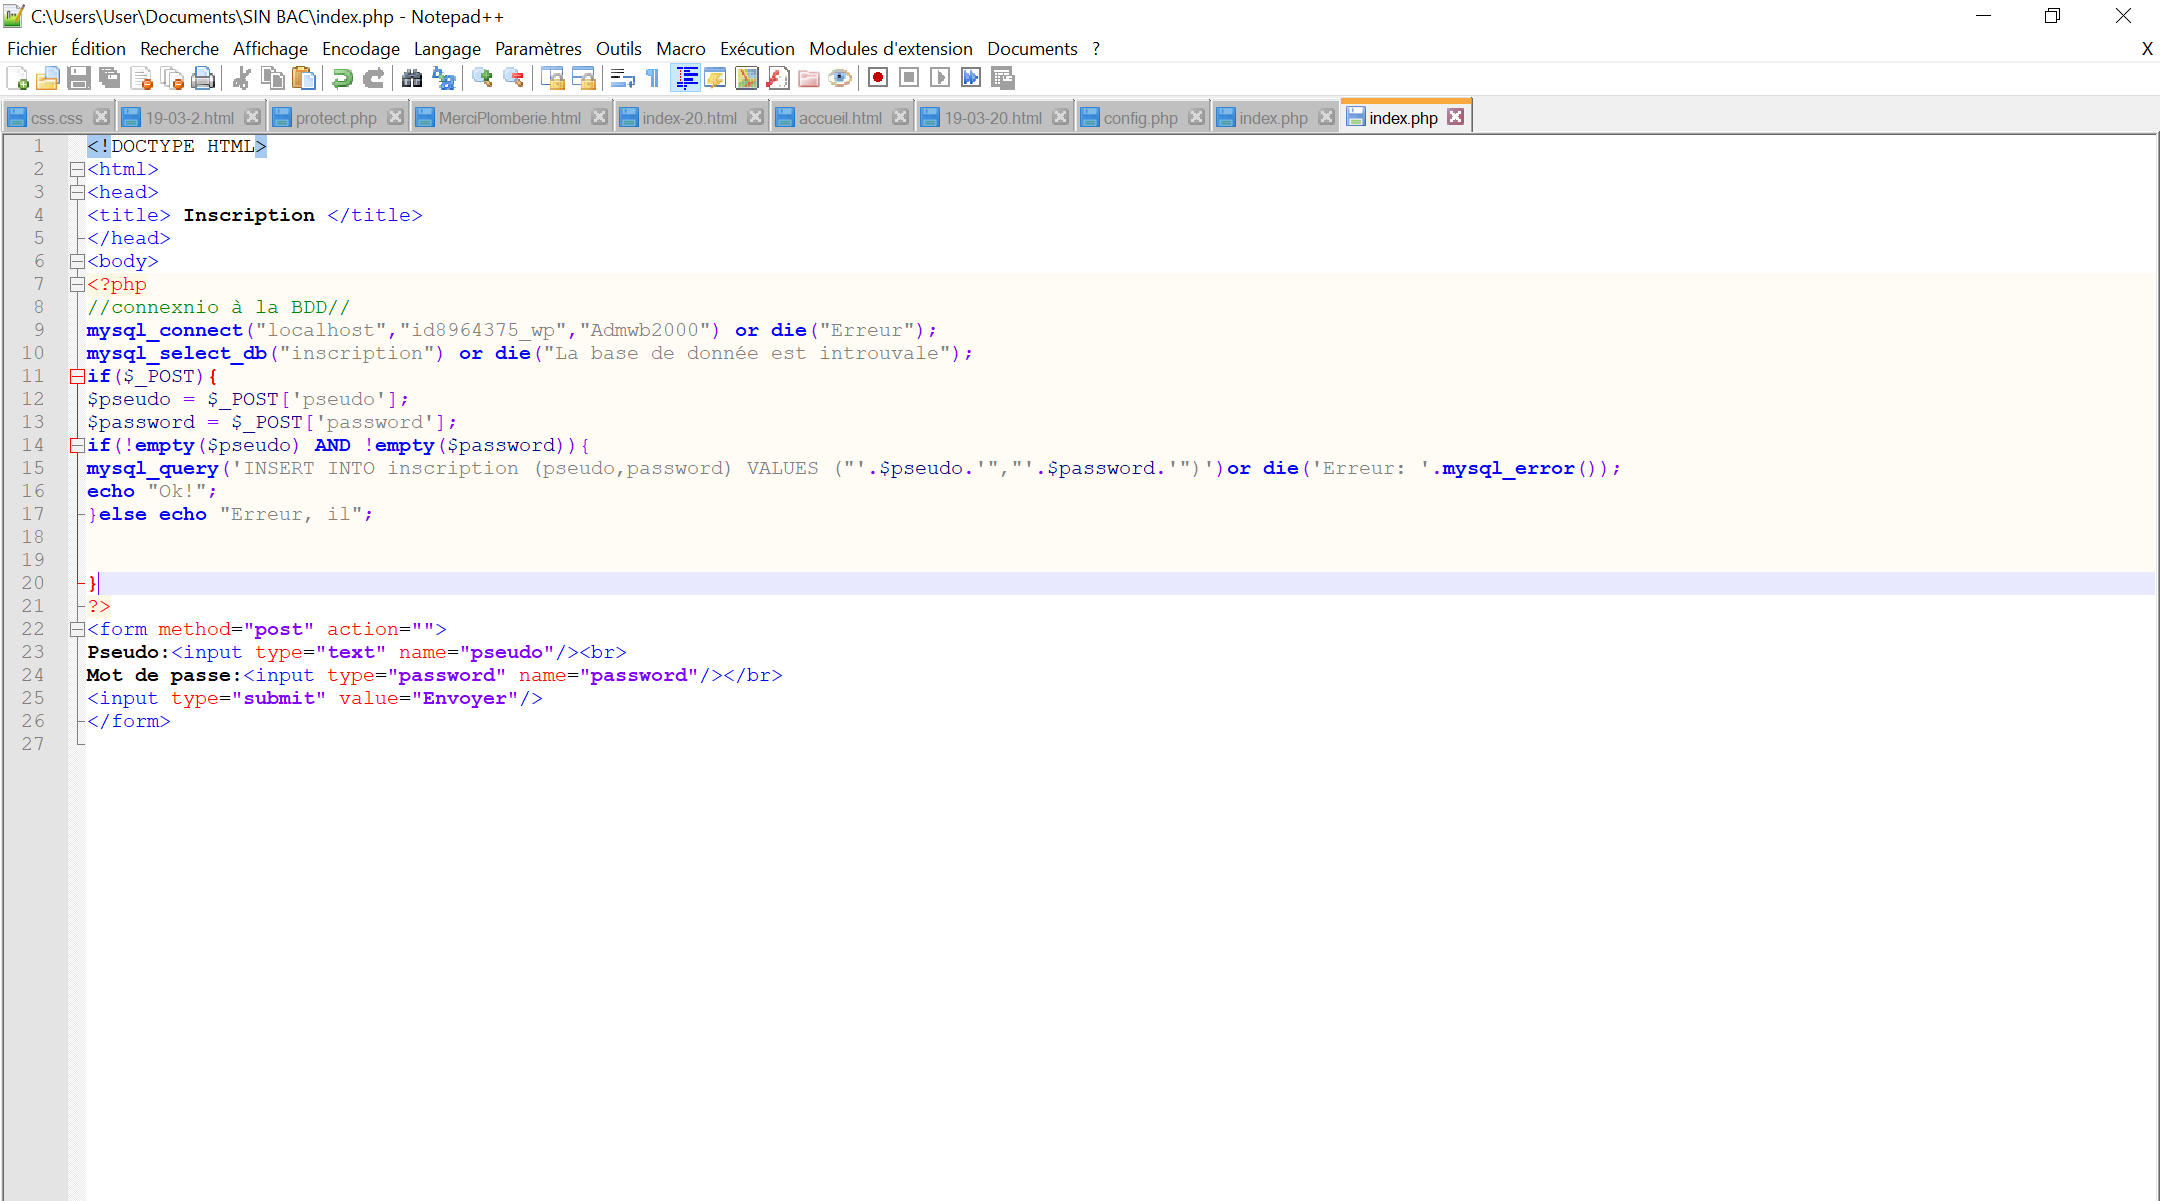The height and width of the screenshot is (1201, 2160).
Task: Undo the last edit with green arrow
Action: [342, 78]
